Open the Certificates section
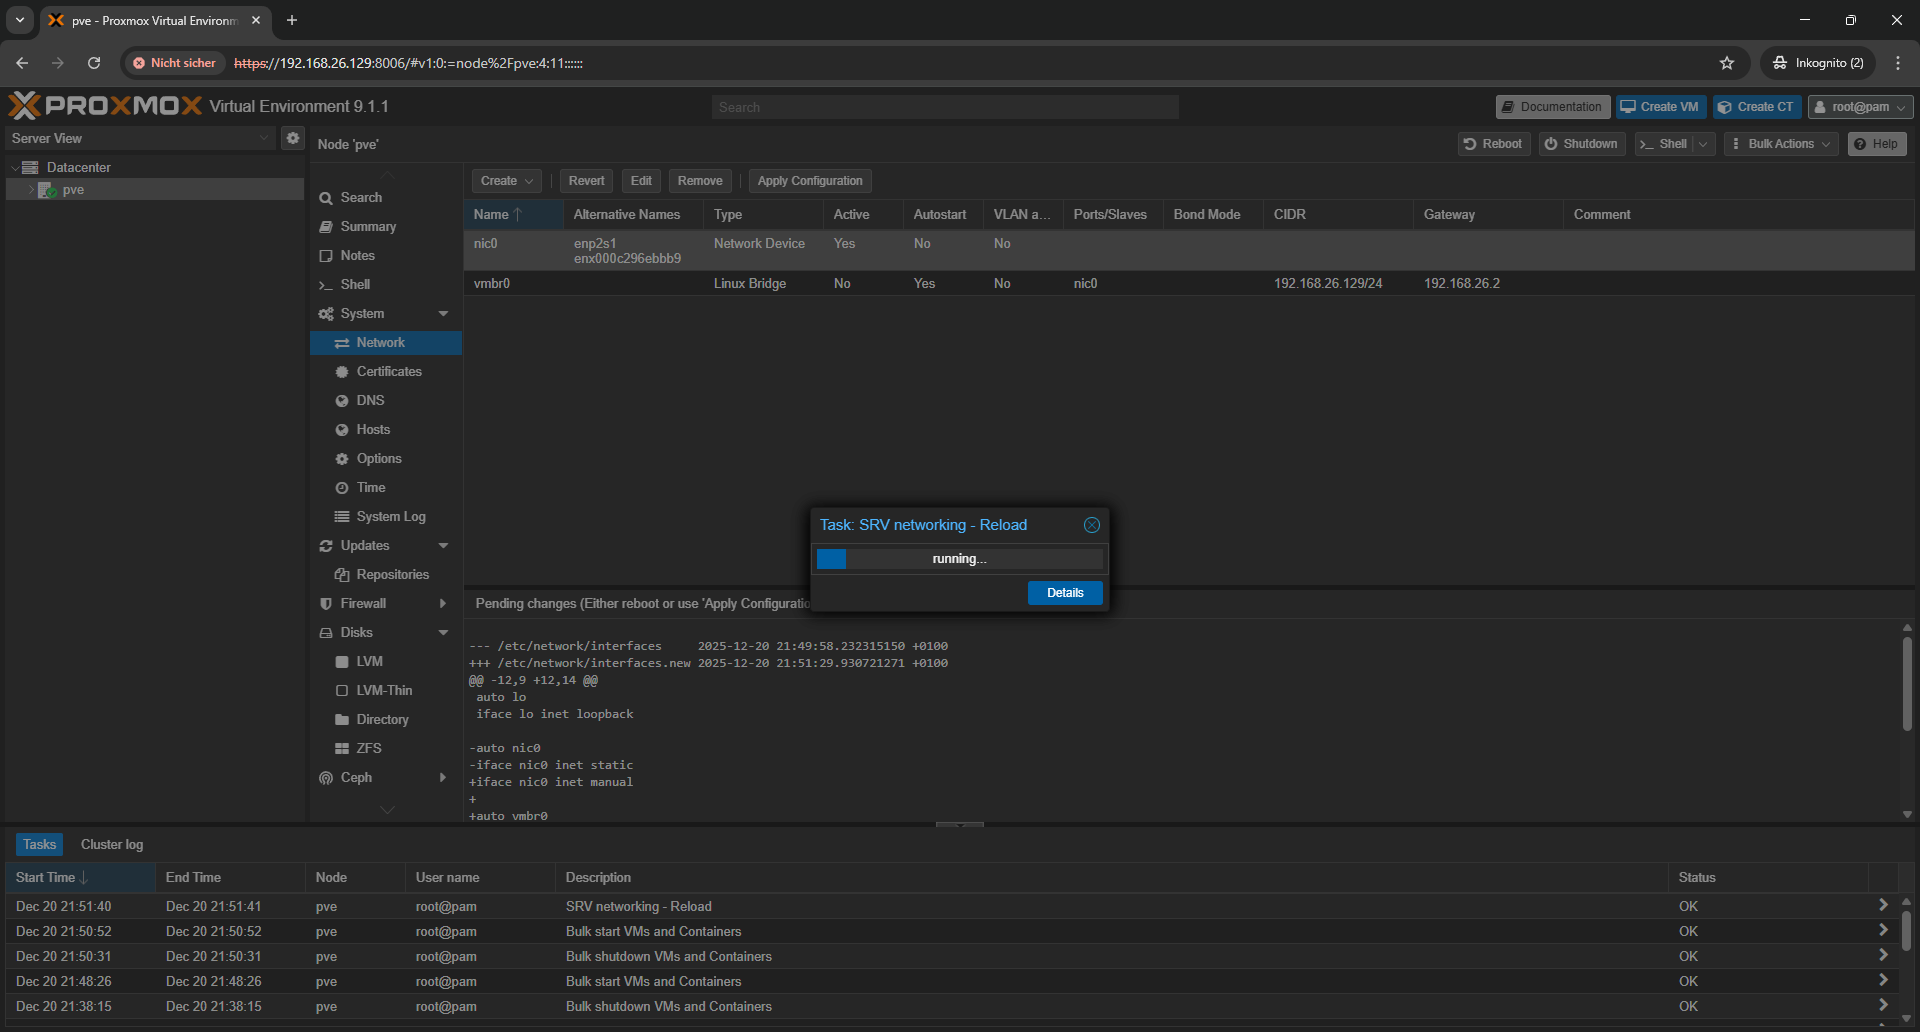Screen dimensions: 1920x1032 click(x=388, y=371)
